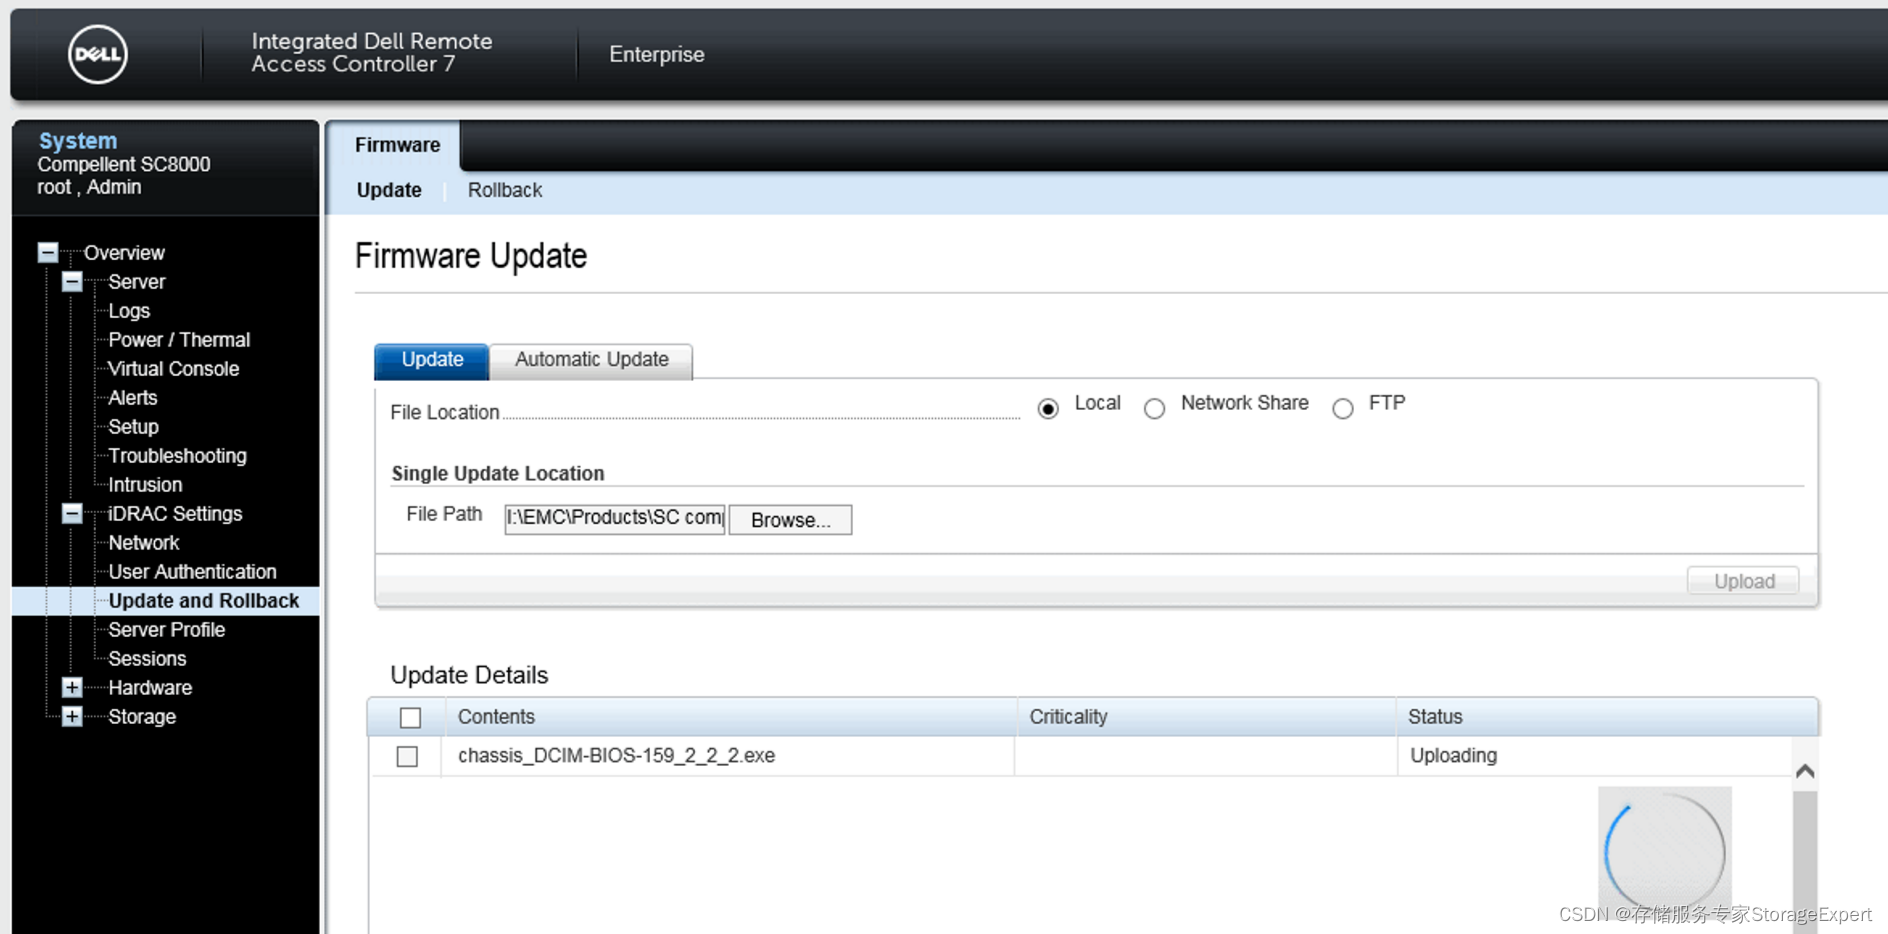Collapse the Overview tree node

pos(47,252)
